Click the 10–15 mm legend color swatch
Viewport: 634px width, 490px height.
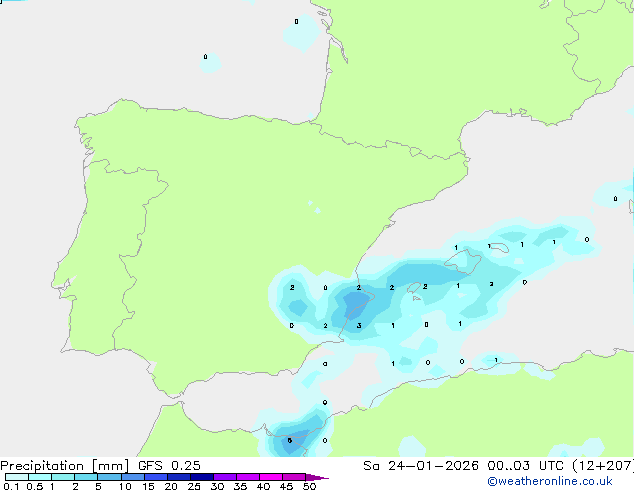133,477
